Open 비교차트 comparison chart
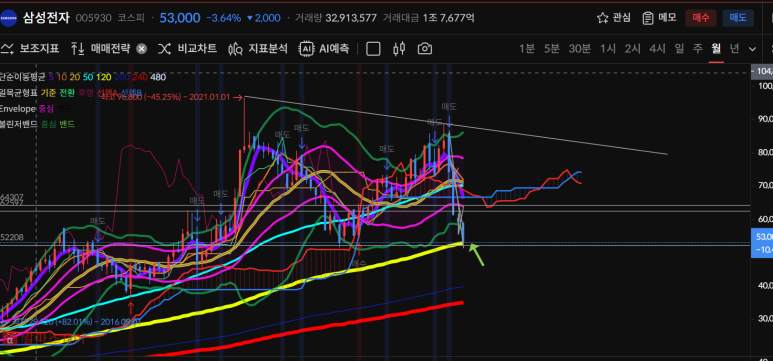This screenshot has width=773, height=361. pos(187,48)
